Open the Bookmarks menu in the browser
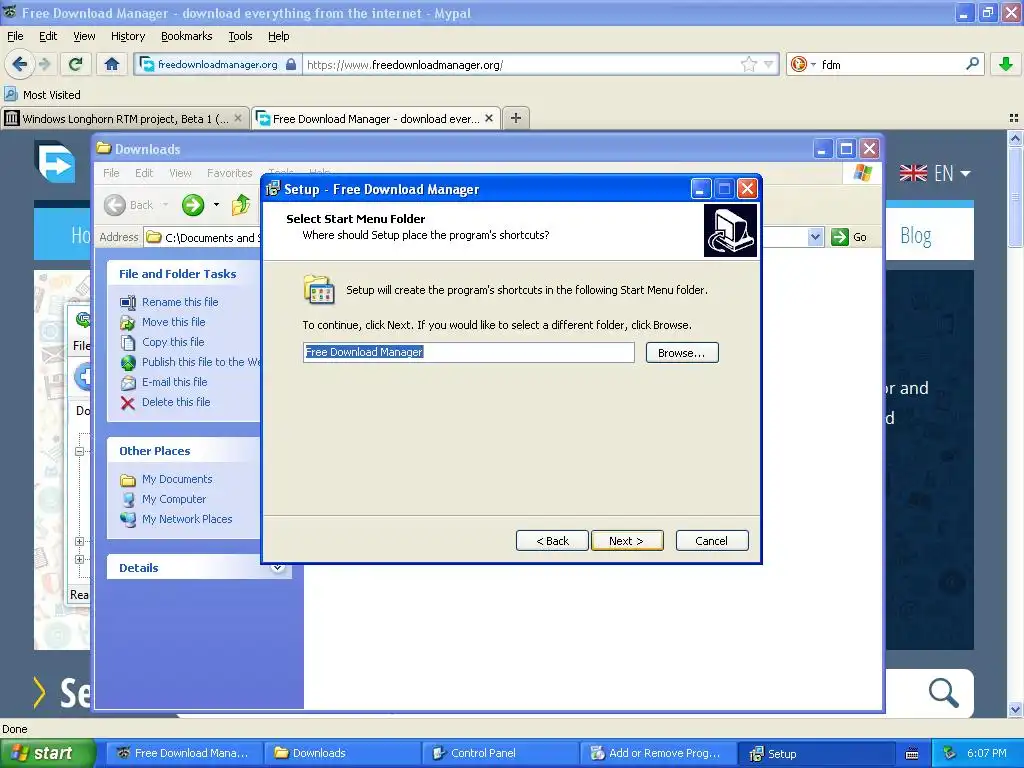 tap(186, 36)
